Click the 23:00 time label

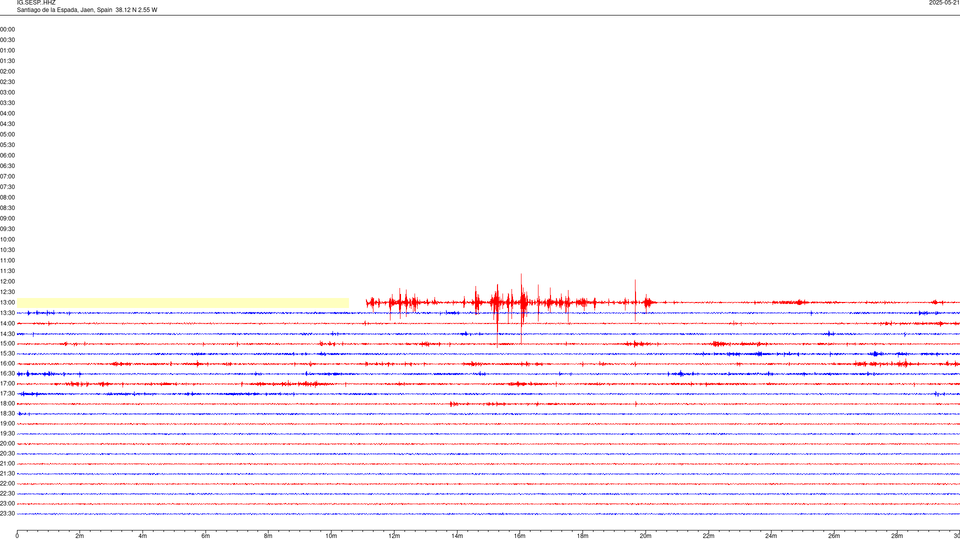[x=7, y=503]
